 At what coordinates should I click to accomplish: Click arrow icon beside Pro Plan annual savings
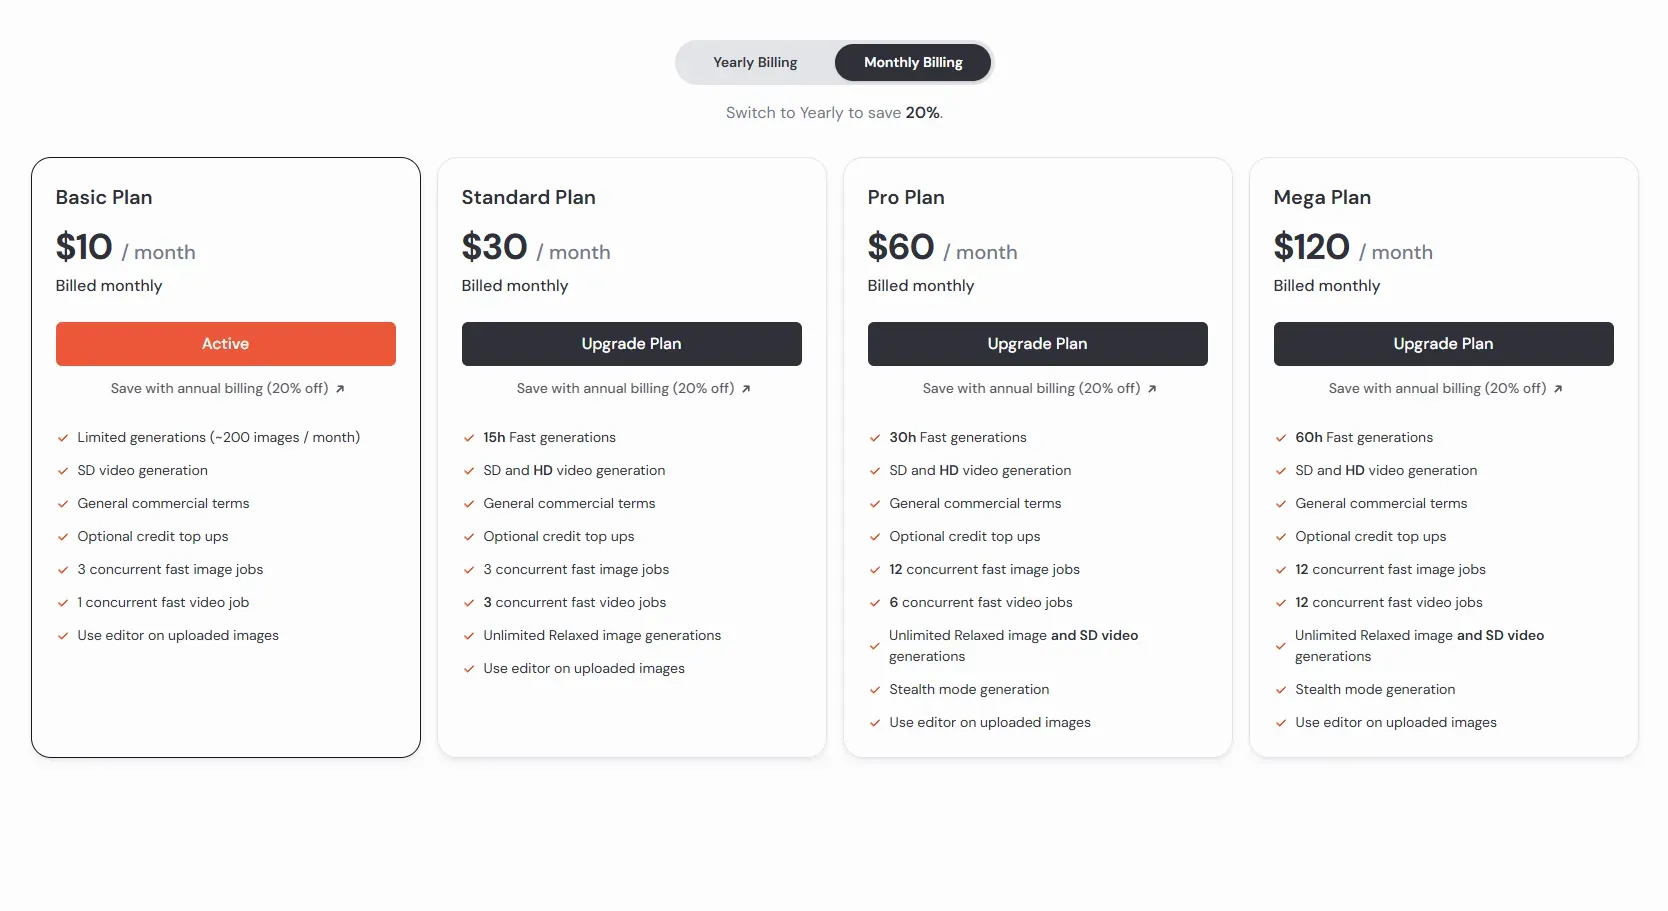(x=1152, y=389)
